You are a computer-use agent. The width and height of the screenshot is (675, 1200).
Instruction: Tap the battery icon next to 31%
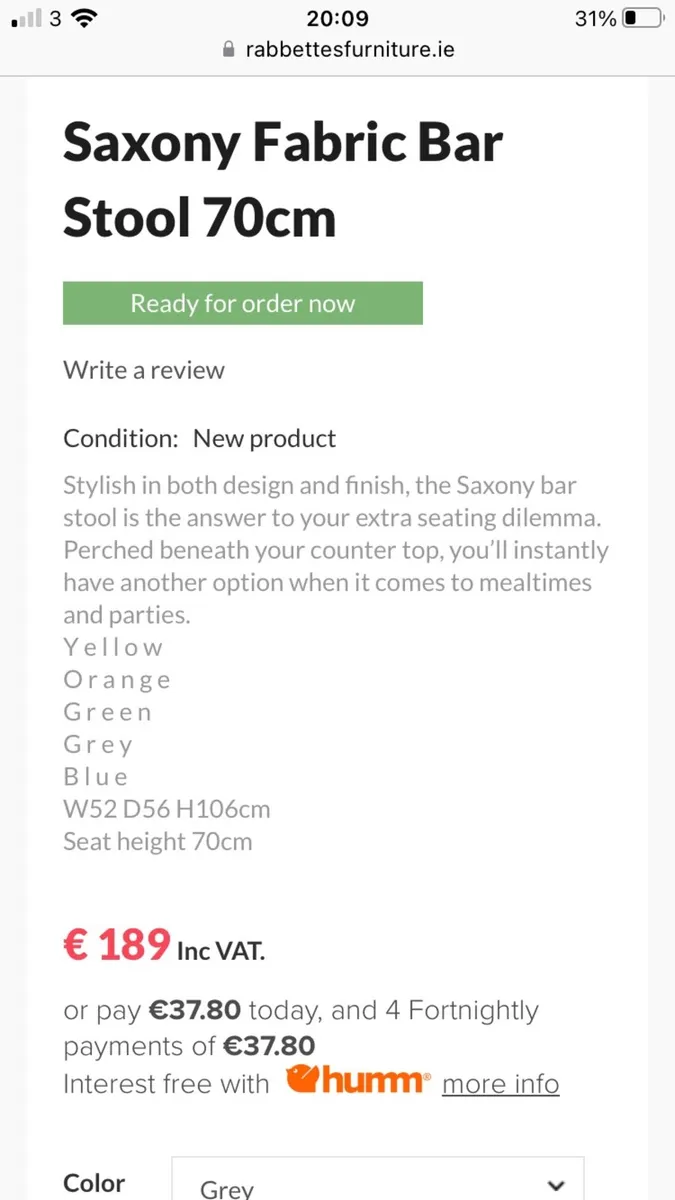[644, 17]
